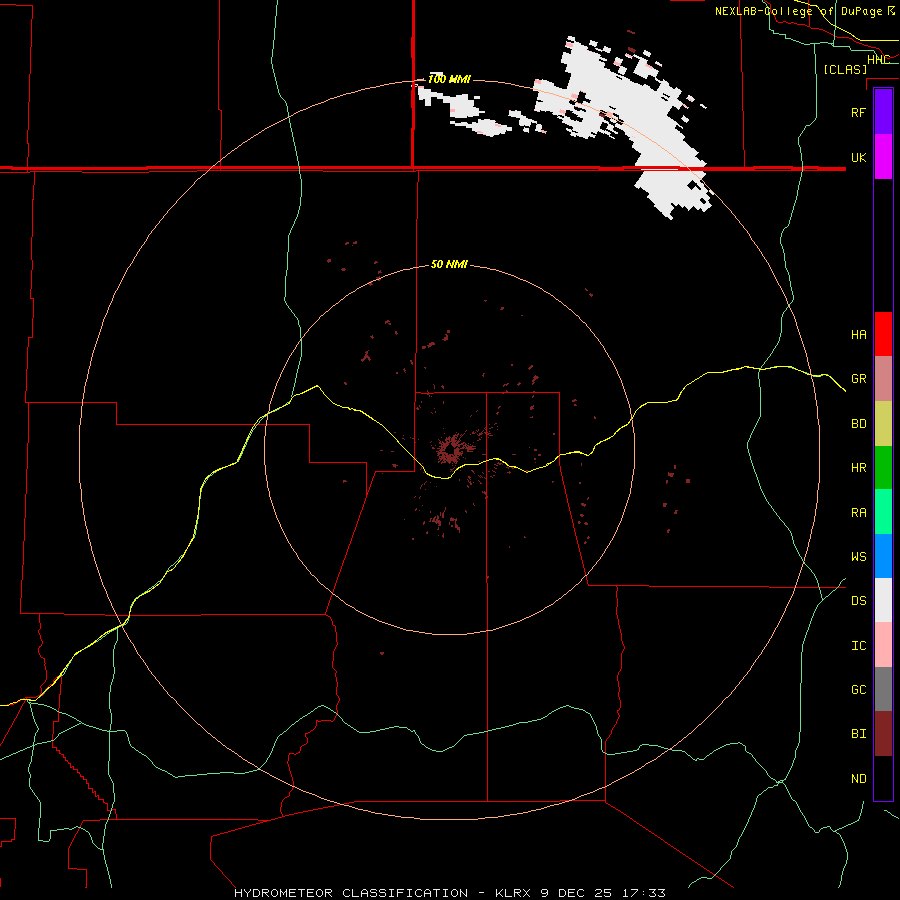
Task: Click the 17:33 timestamp
Action: [643, 893]
